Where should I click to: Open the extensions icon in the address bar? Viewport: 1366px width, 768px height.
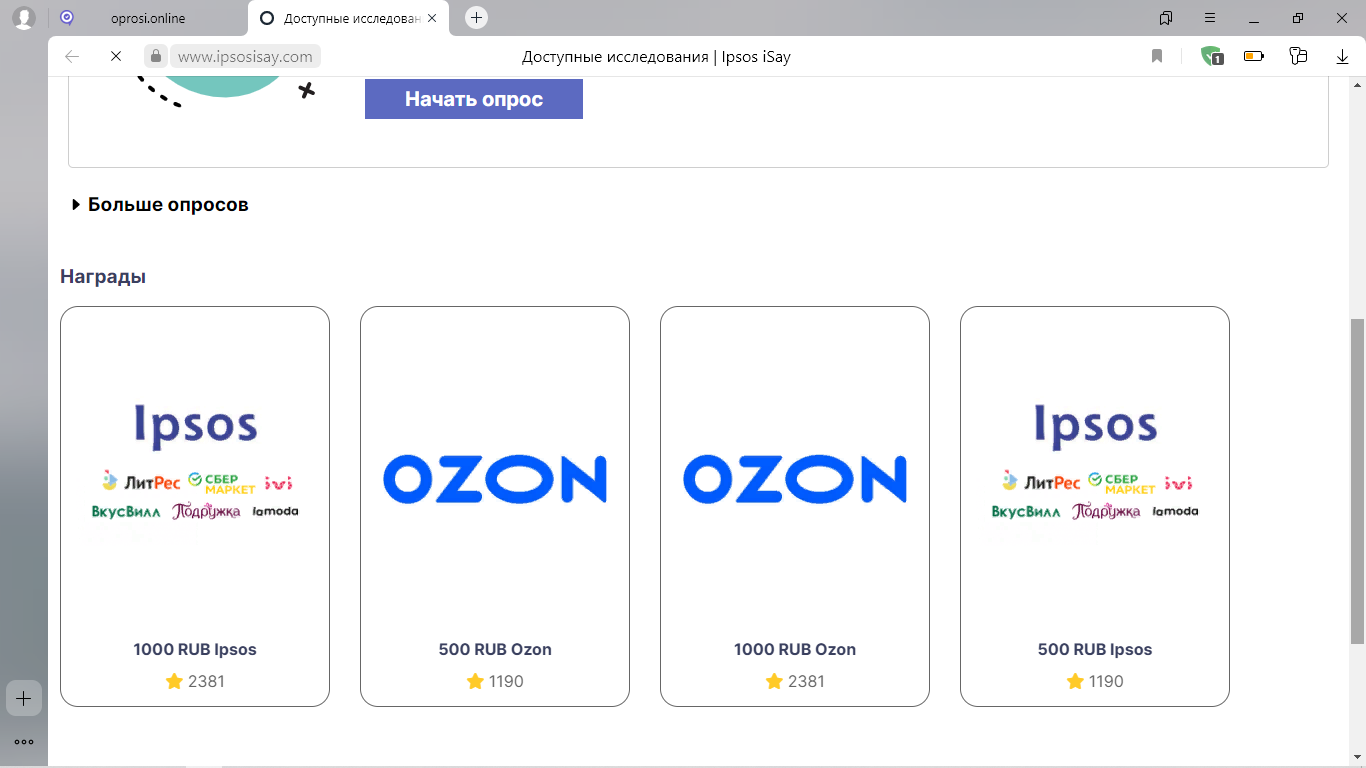click(1298, 57)
